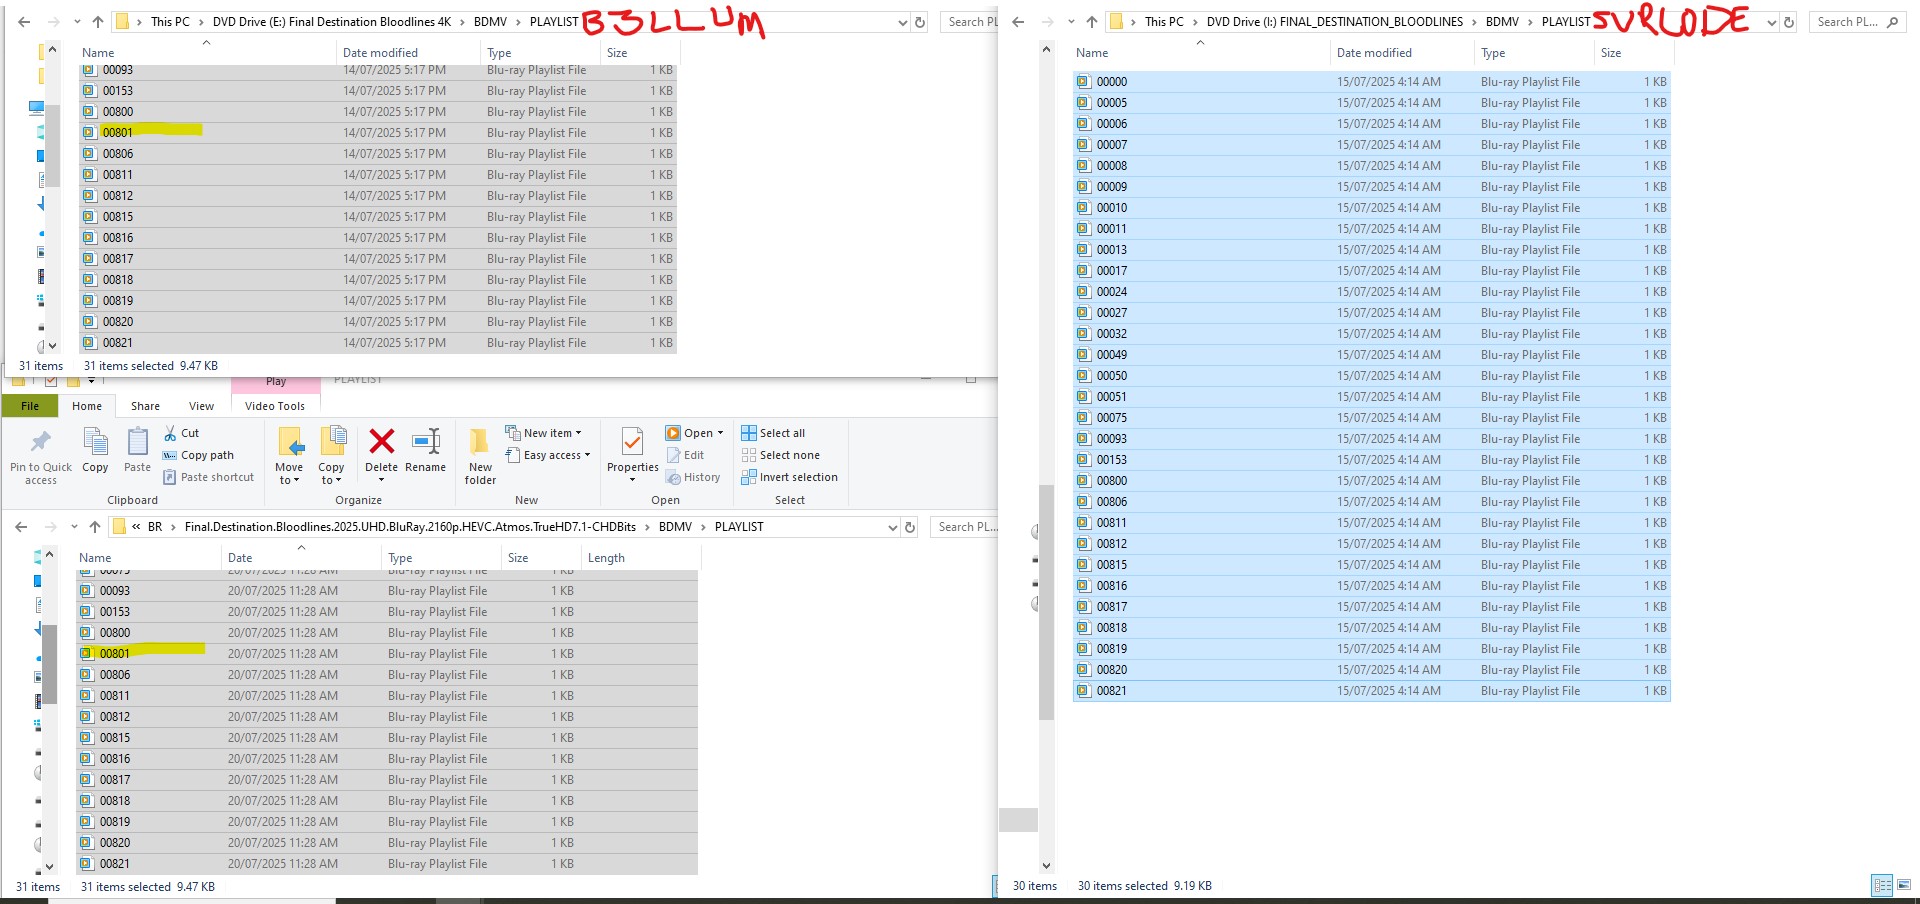Go back in the right Explorer window
Viewport: 1920px width, 904px height.
(x=1018, y=22)
